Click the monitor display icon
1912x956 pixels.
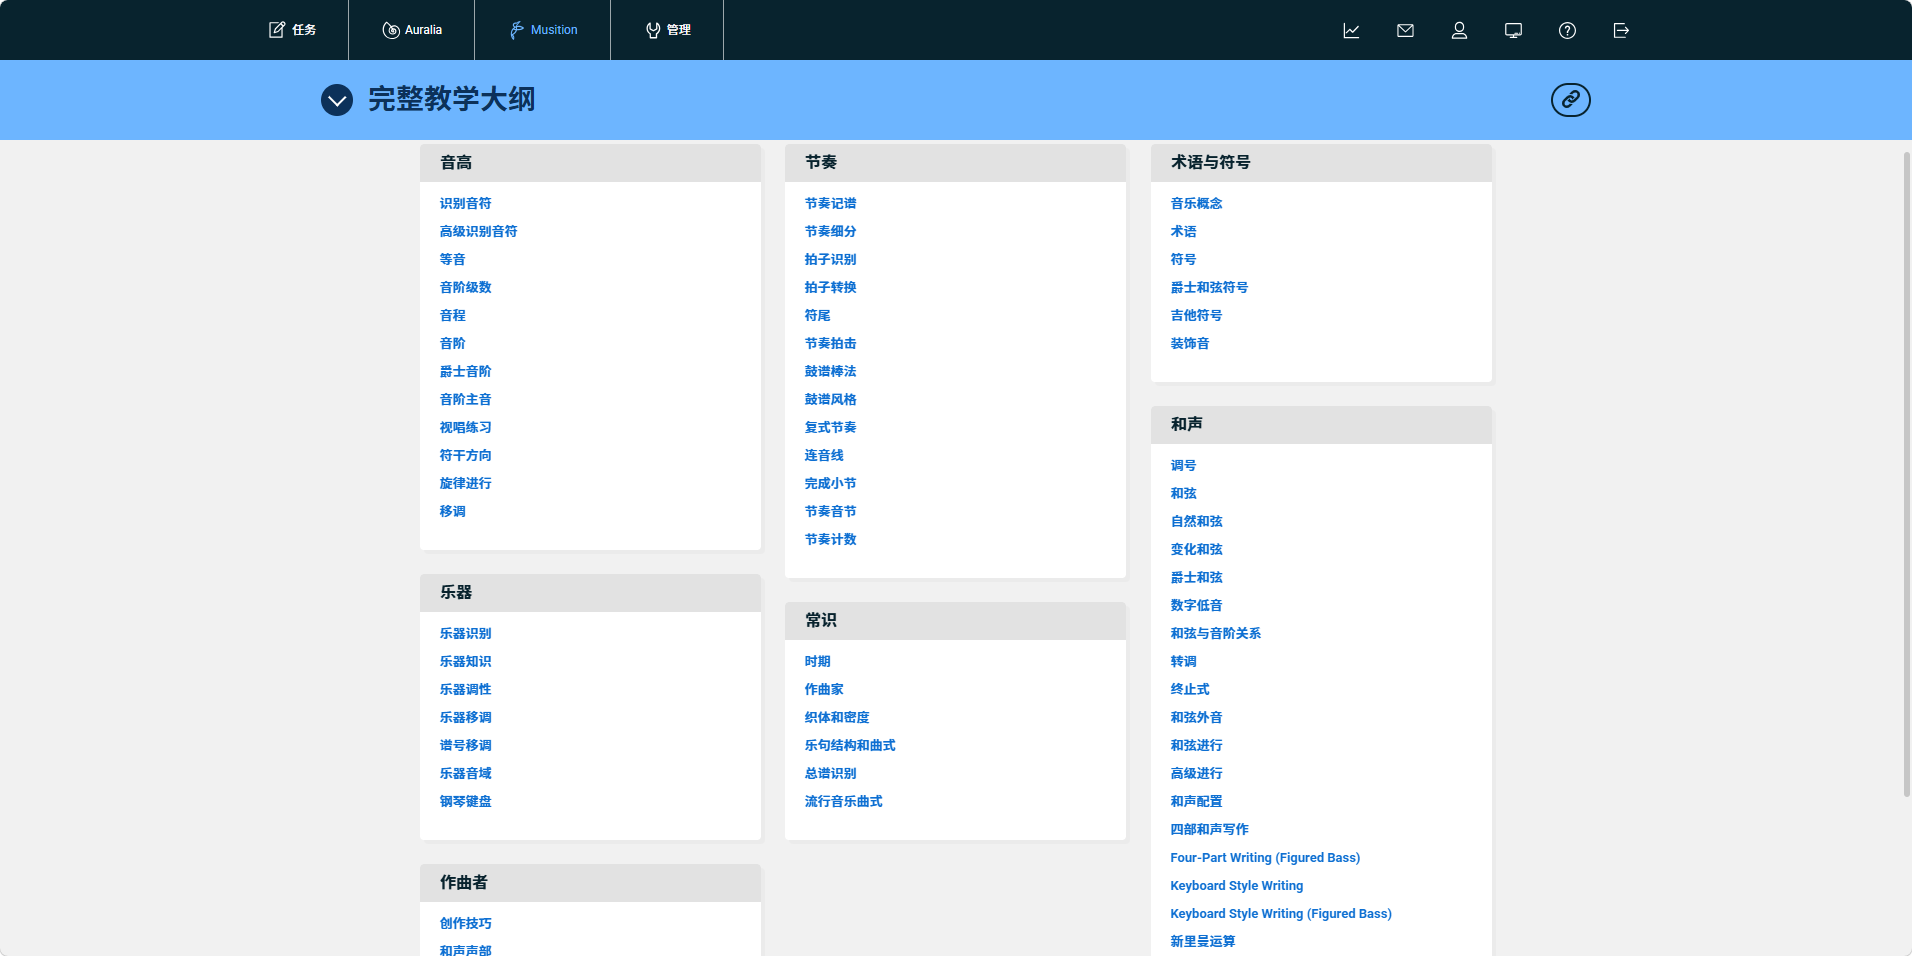coord(1513,30)
